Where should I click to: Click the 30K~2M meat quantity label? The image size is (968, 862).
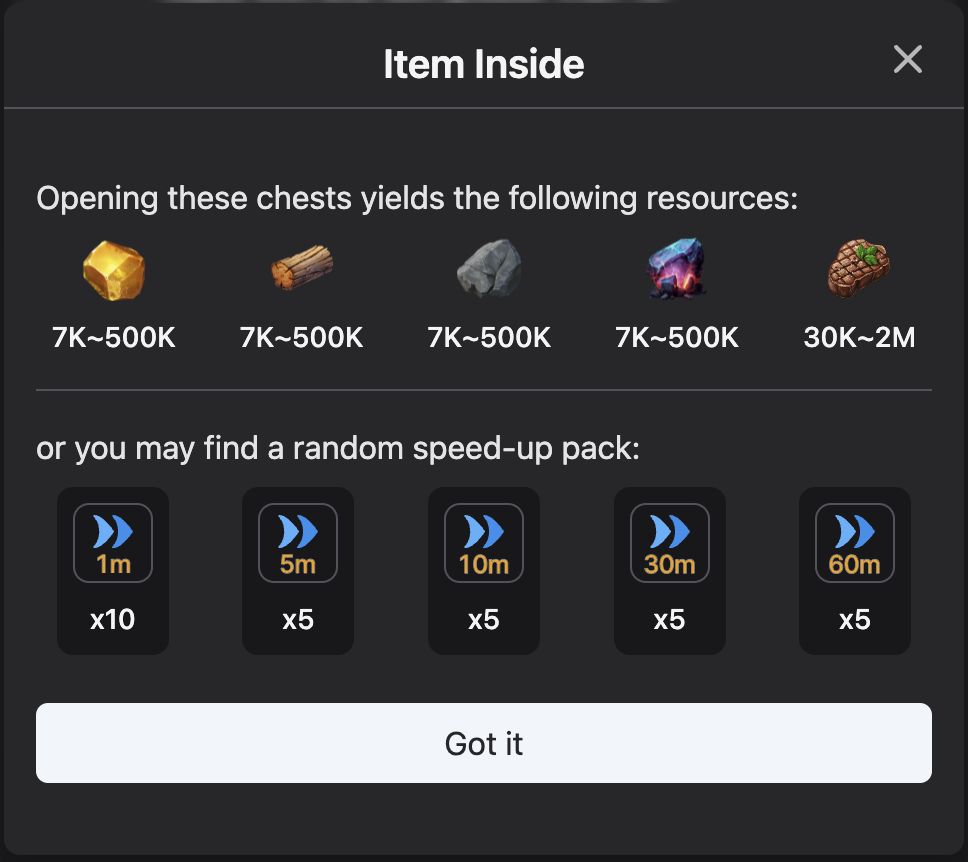tap(859, 338)
